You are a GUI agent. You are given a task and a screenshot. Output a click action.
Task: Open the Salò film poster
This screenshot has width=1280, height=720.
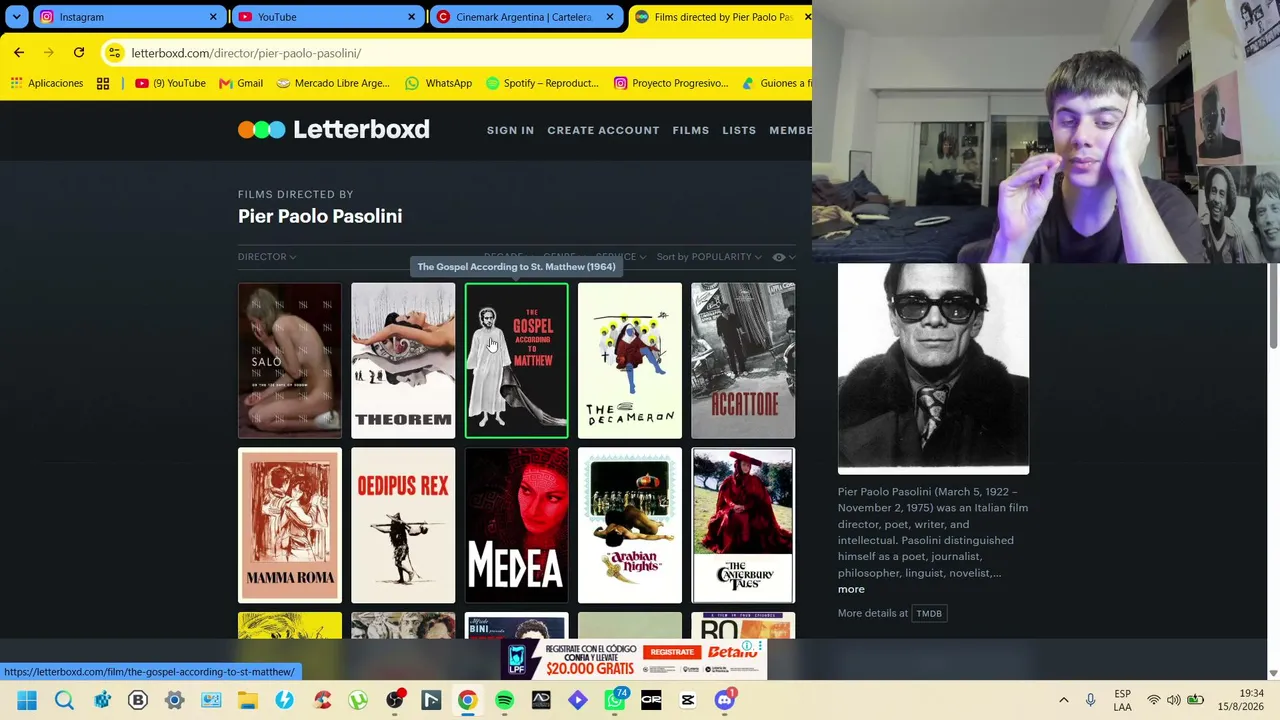coord(290,361)
